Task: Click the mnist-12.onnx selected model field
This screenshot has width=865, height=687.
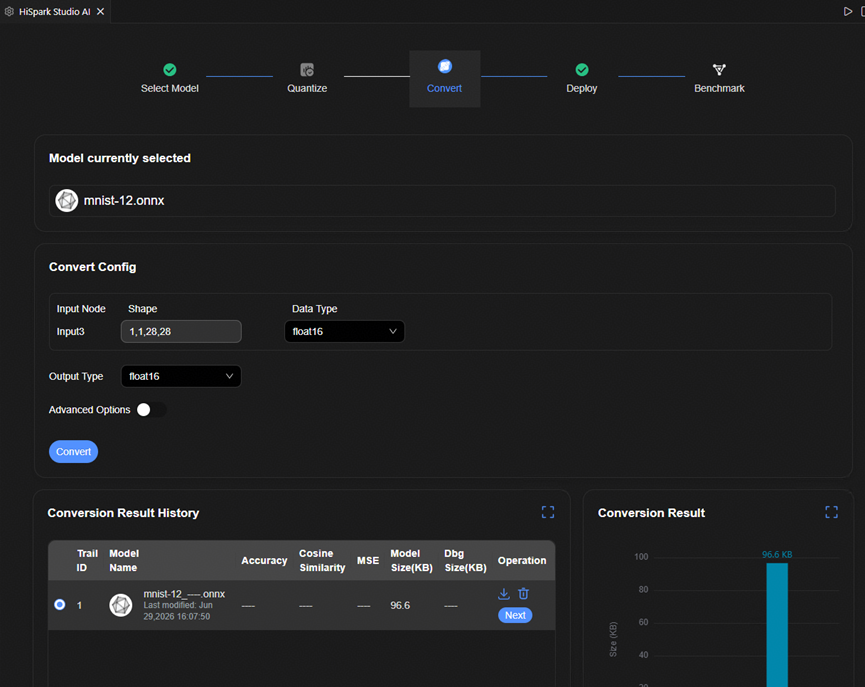Action: click(x=442, y=201)
